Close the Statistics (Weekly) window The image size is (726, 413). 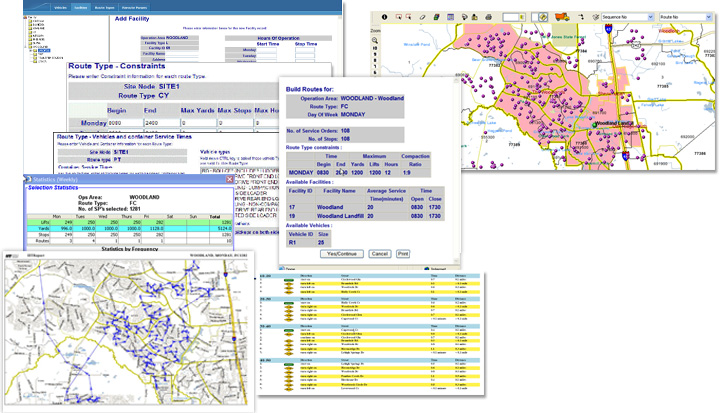pos(229,179)
